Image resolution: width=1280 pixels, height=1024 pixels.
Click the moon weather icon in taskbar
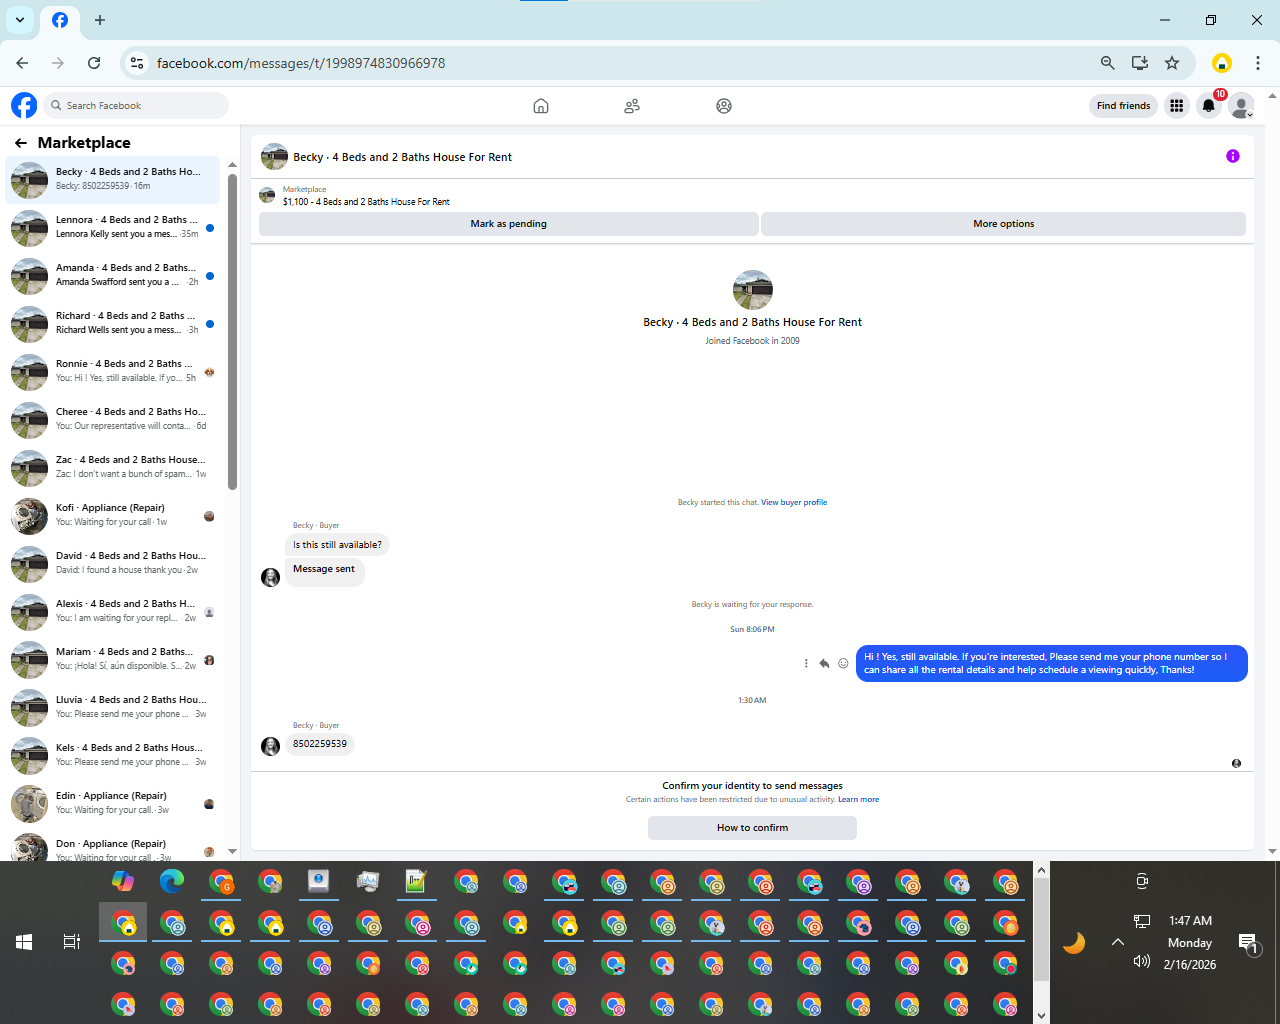(1074, 942)
